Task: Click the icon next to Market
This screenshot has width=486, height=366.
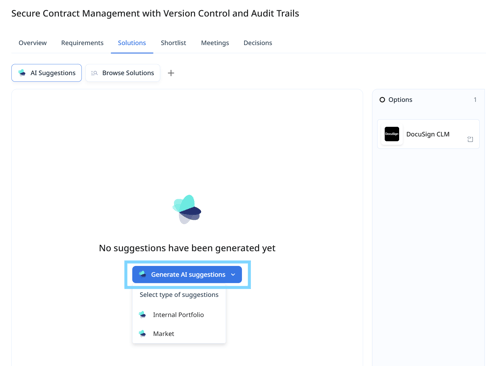Action: [142, 333]
